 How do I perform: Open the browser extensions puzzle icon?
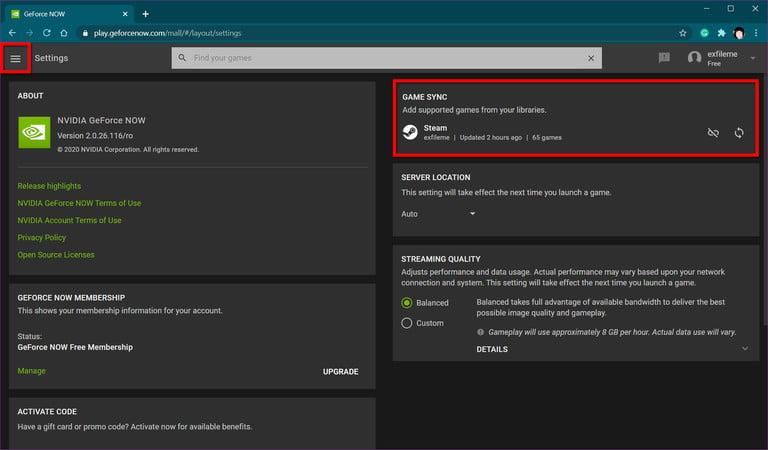point(721,33)
